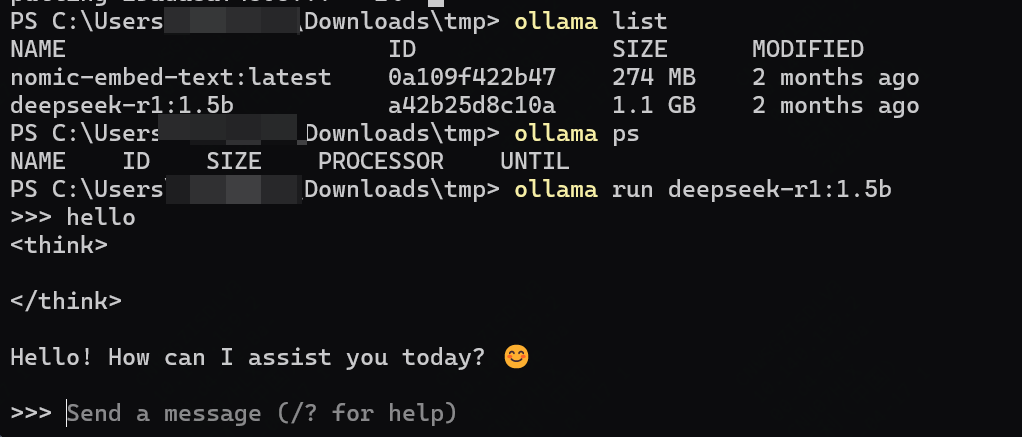Viewport: 1022px width, 437px height.
Task: Click the '>>>' prompt marker on input line
Action: pos(31,413)
